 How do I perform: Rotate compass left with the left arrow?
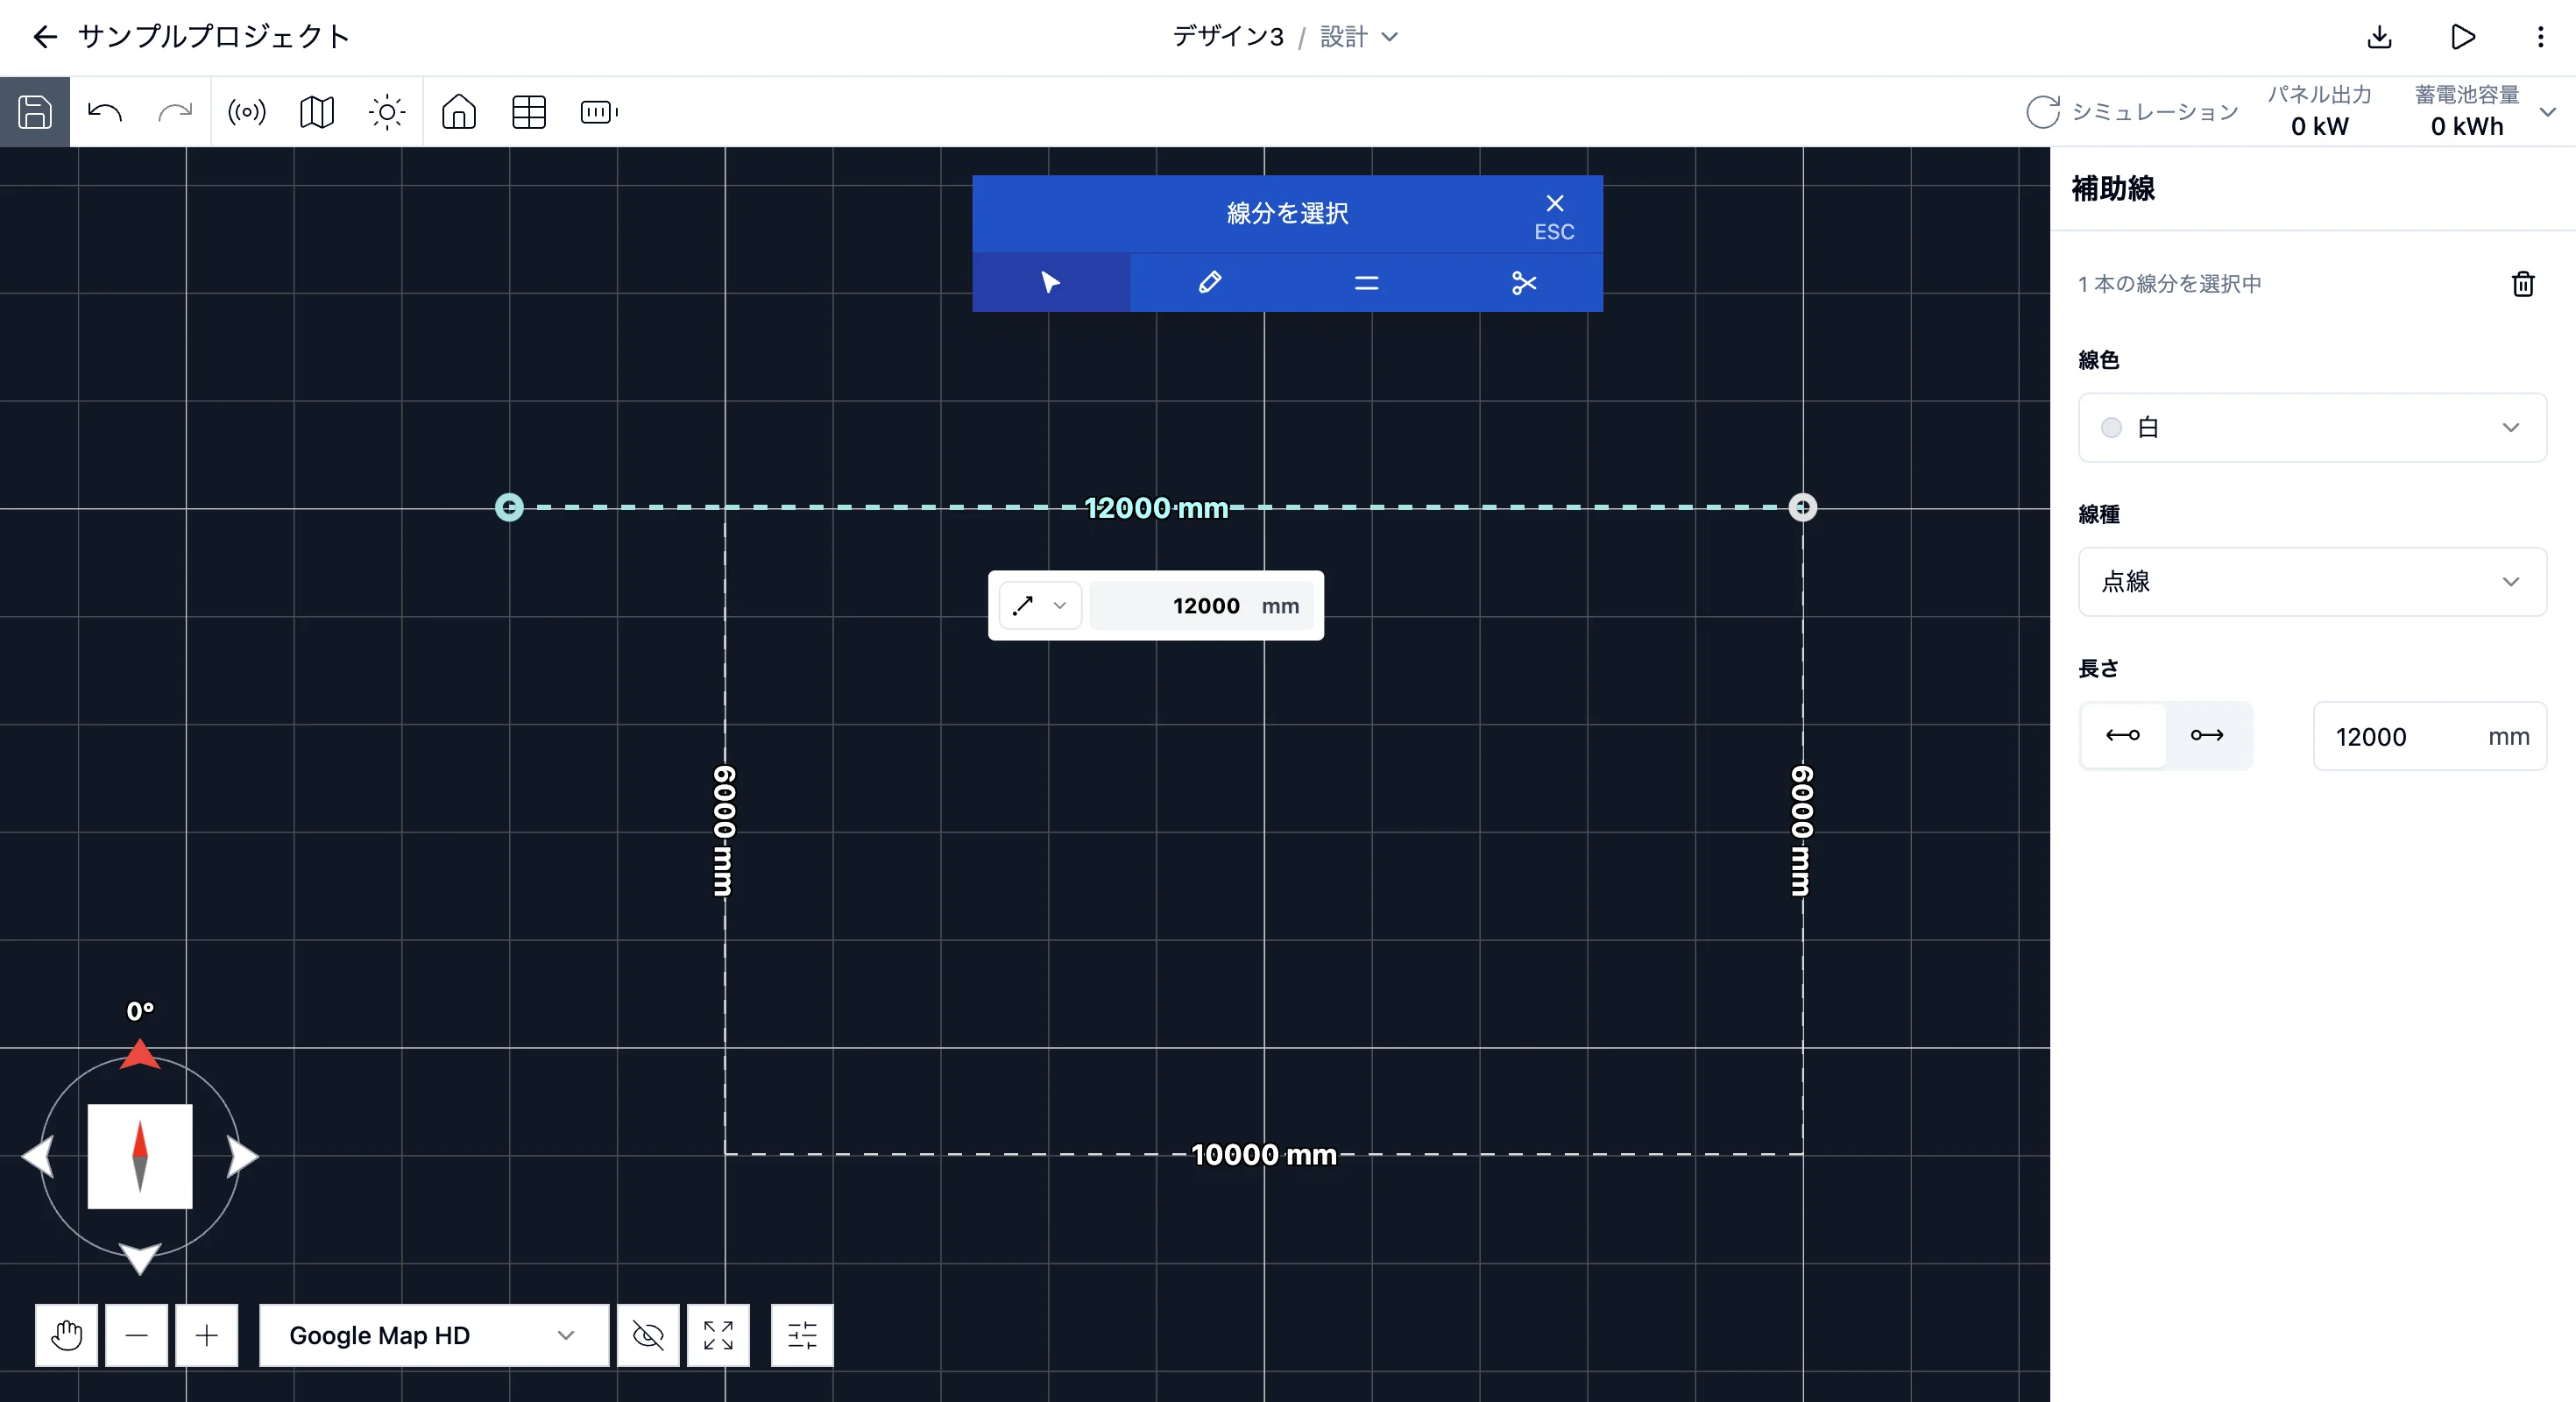(x=38, y=1157)
